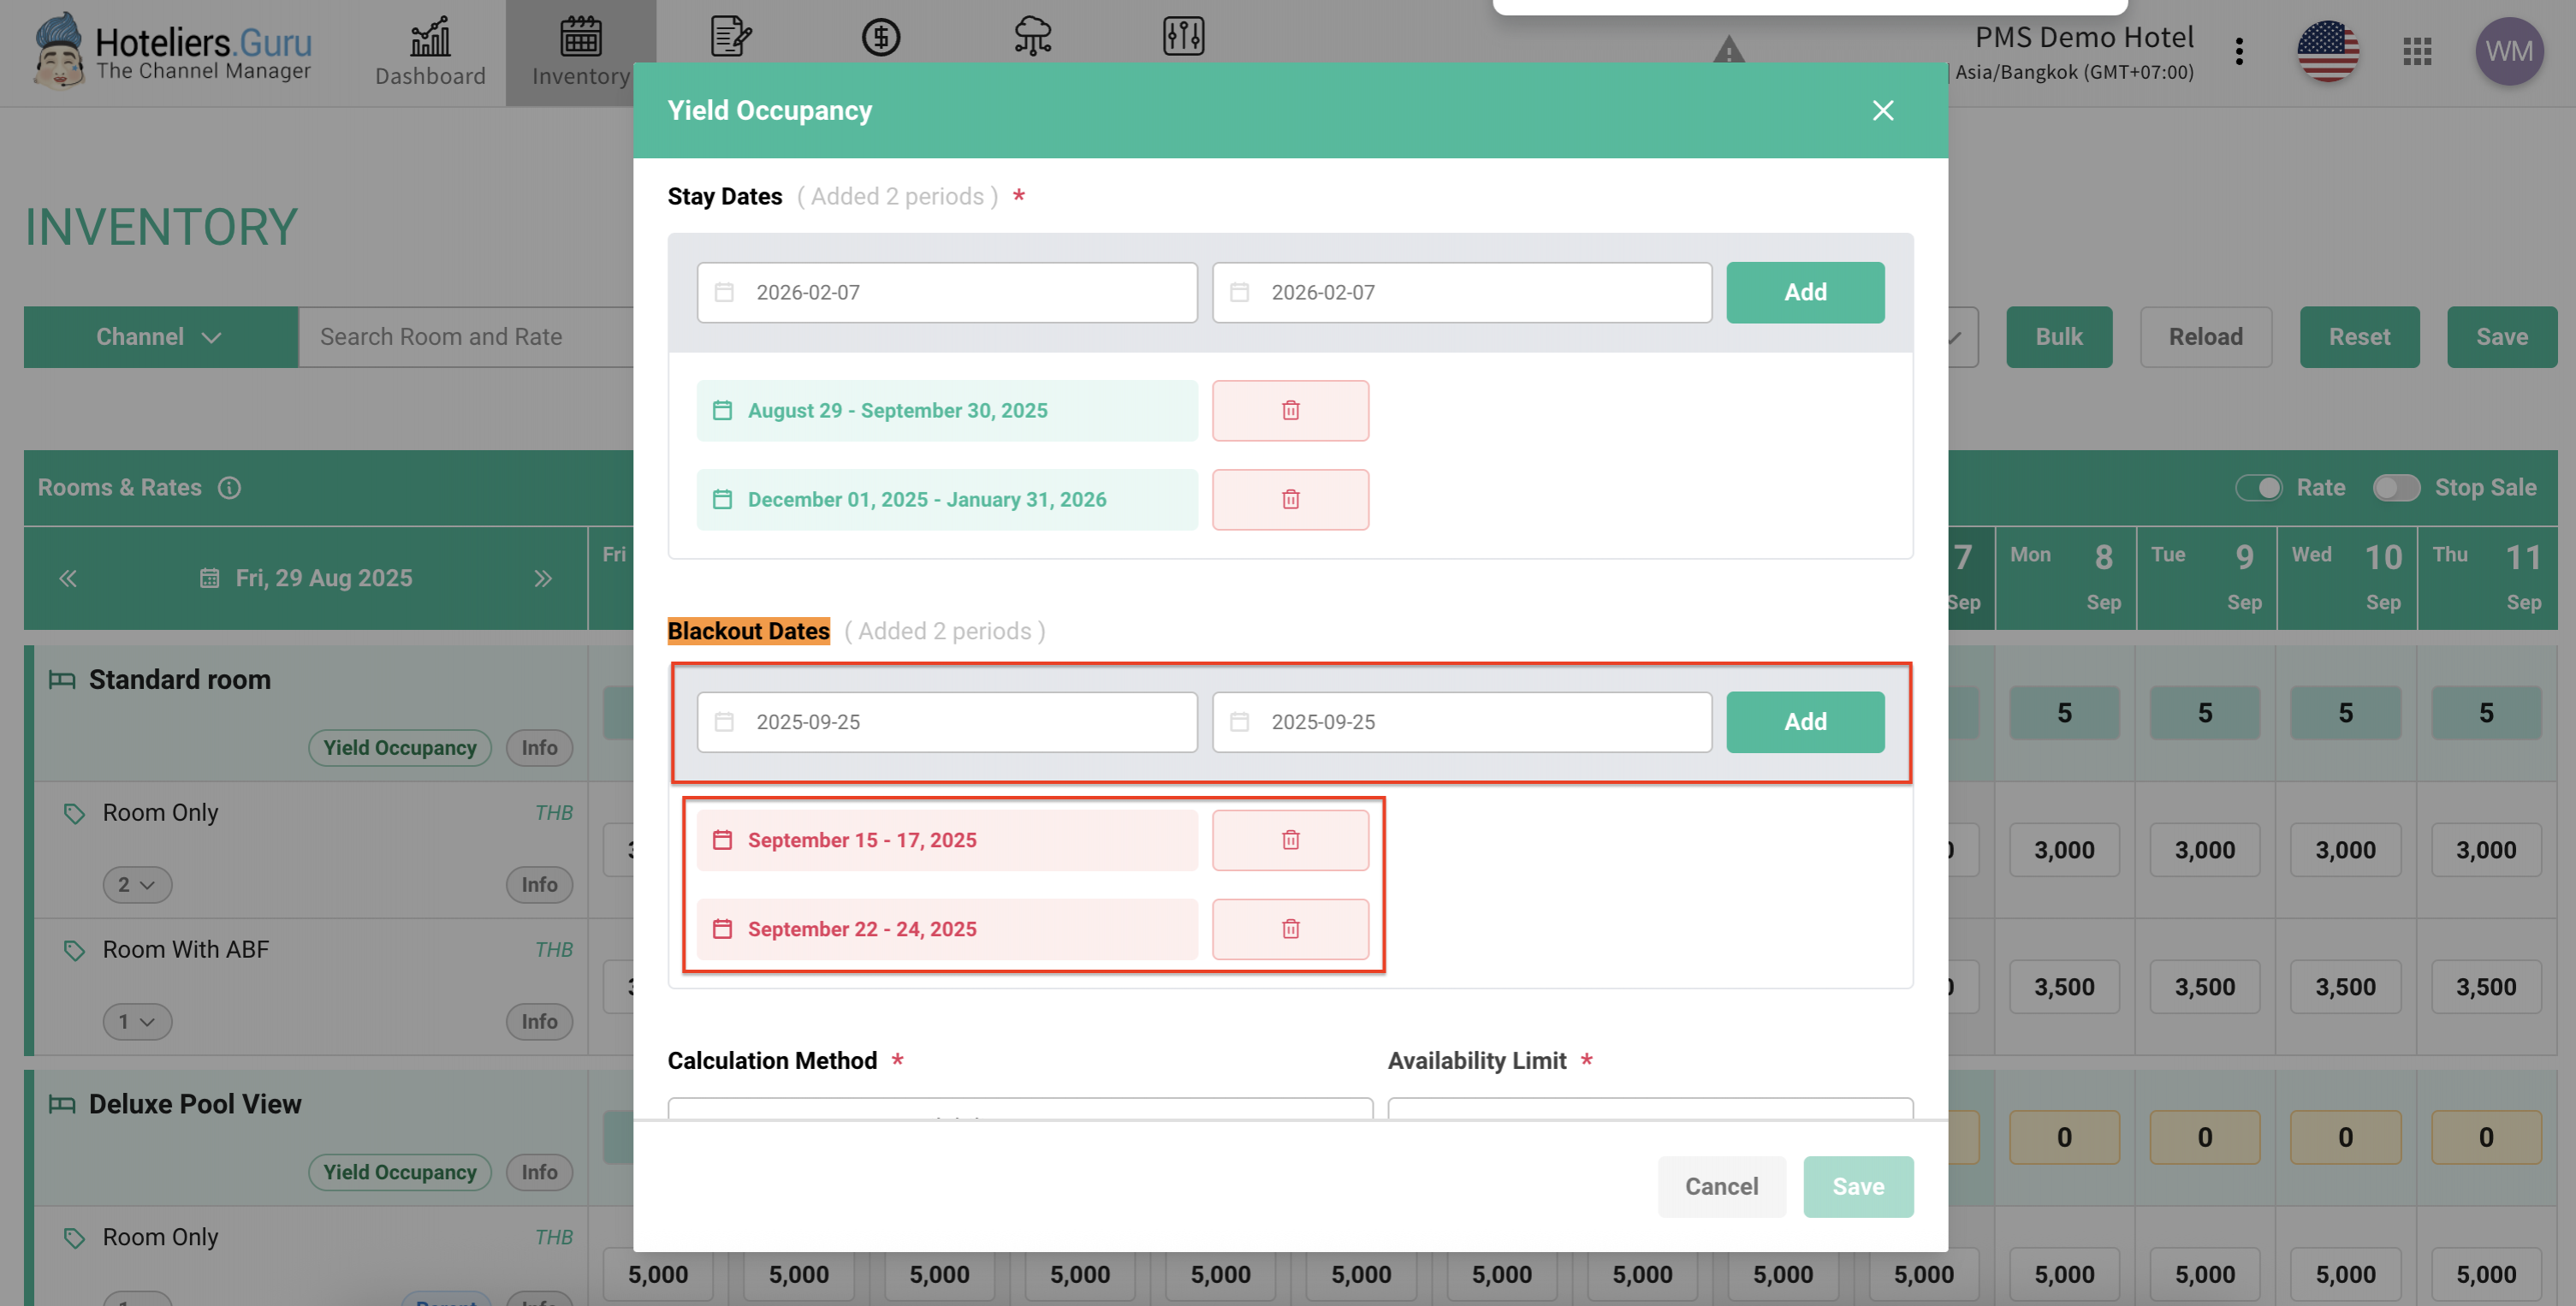Screen dimensions: 2576x1306
Task: Open the apps grid icon
Action: click(x=2416, y=51)
